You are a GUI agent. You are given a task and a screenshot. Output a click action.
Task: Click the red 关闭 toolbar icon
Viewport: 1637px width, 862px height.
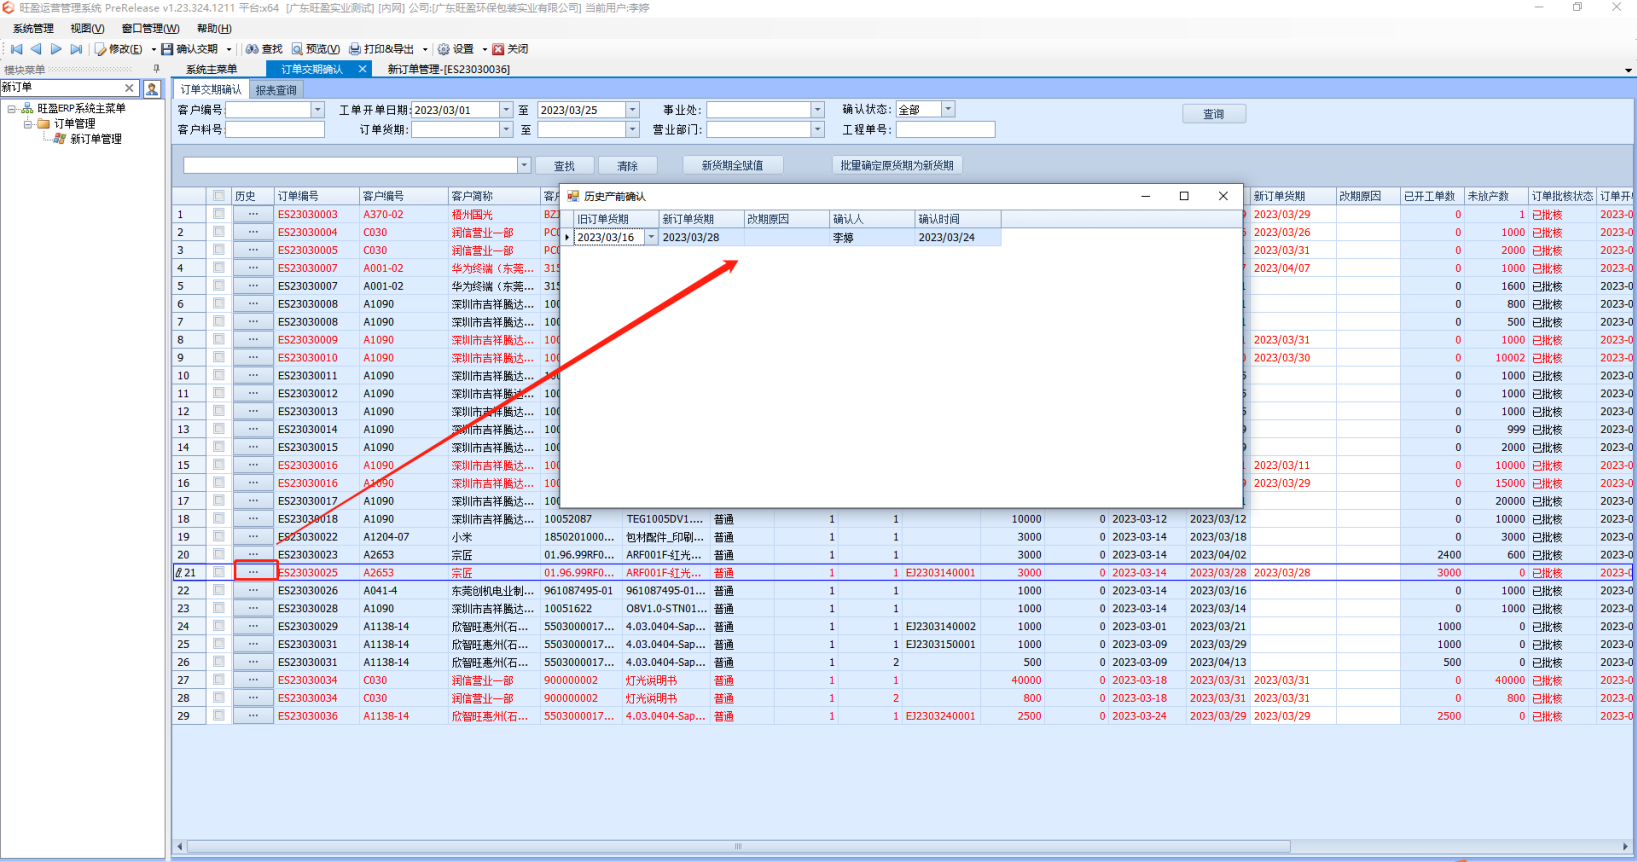point(498,49)
